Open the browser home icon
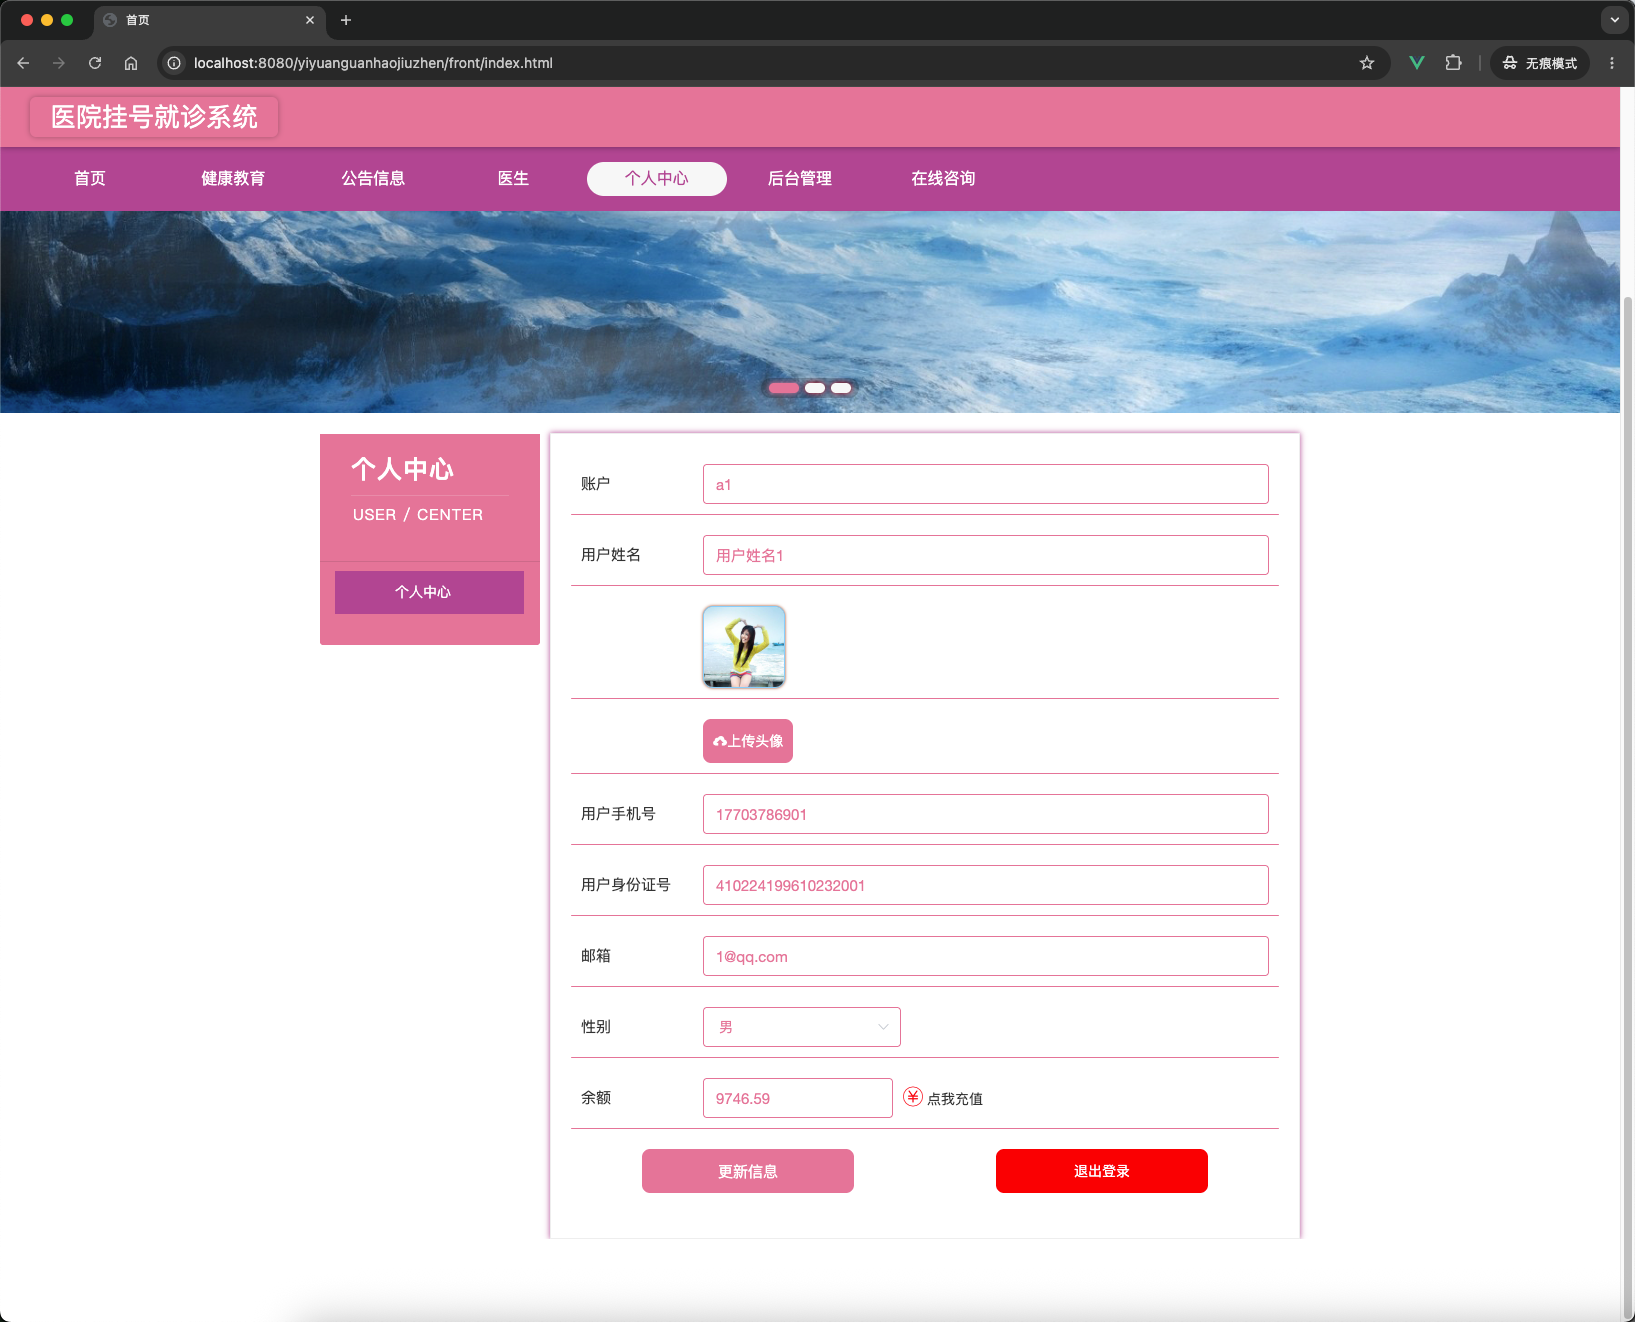The height and width of the screenshot is (1322, 1635). (131, 63)
